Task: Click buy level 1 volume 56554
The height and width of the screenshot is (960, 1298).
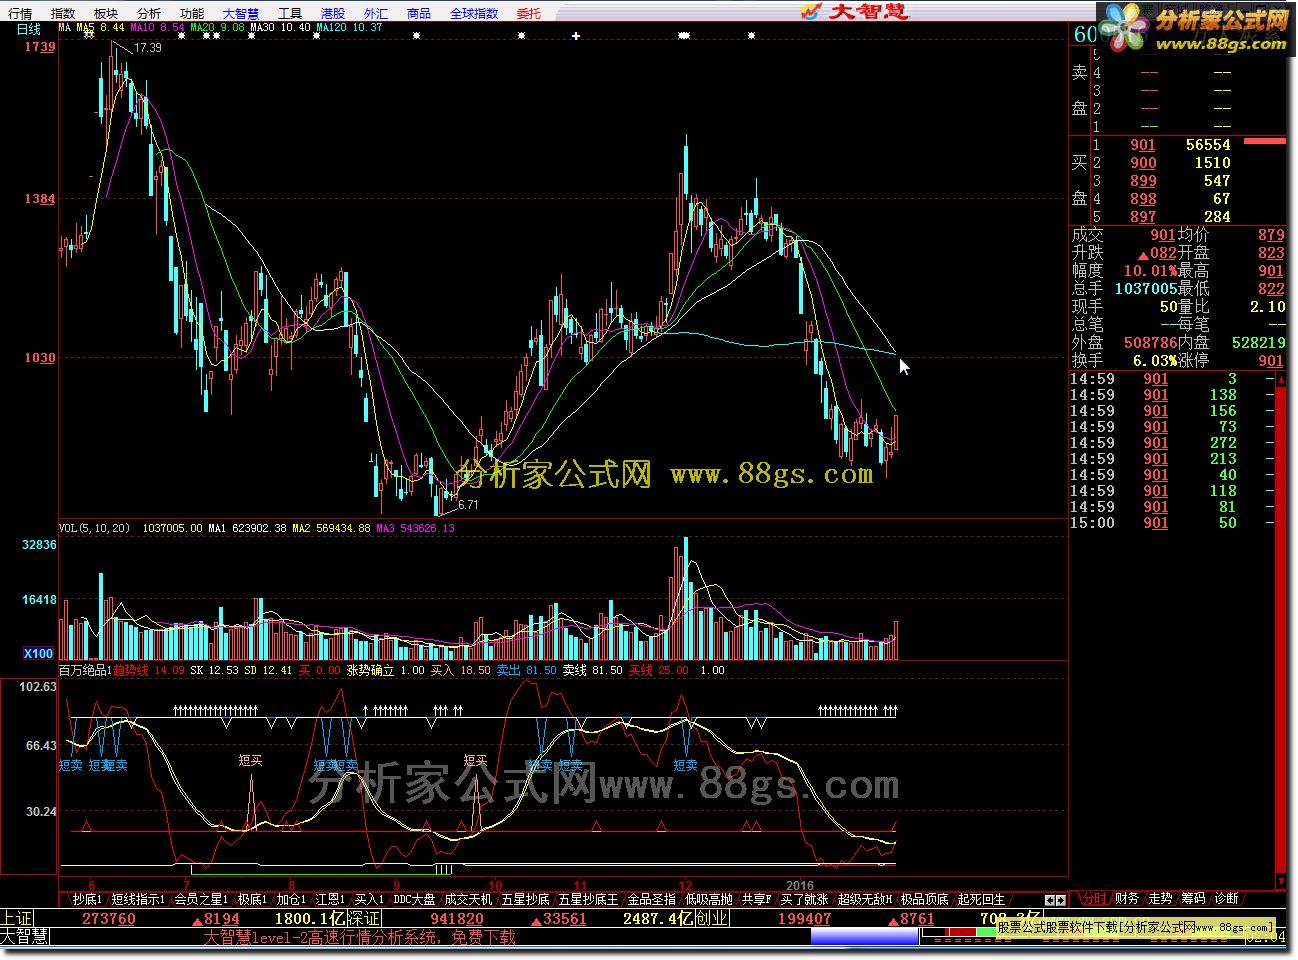Action: pos(1208,145)
